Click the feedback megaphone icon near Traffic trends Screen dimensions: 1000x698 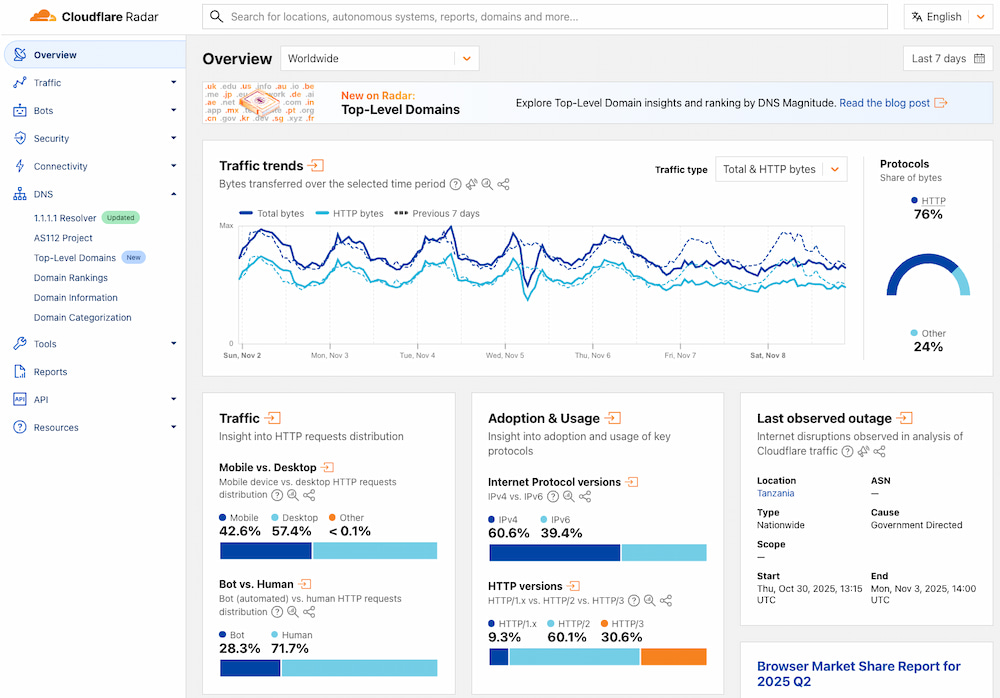coord(470,184)
